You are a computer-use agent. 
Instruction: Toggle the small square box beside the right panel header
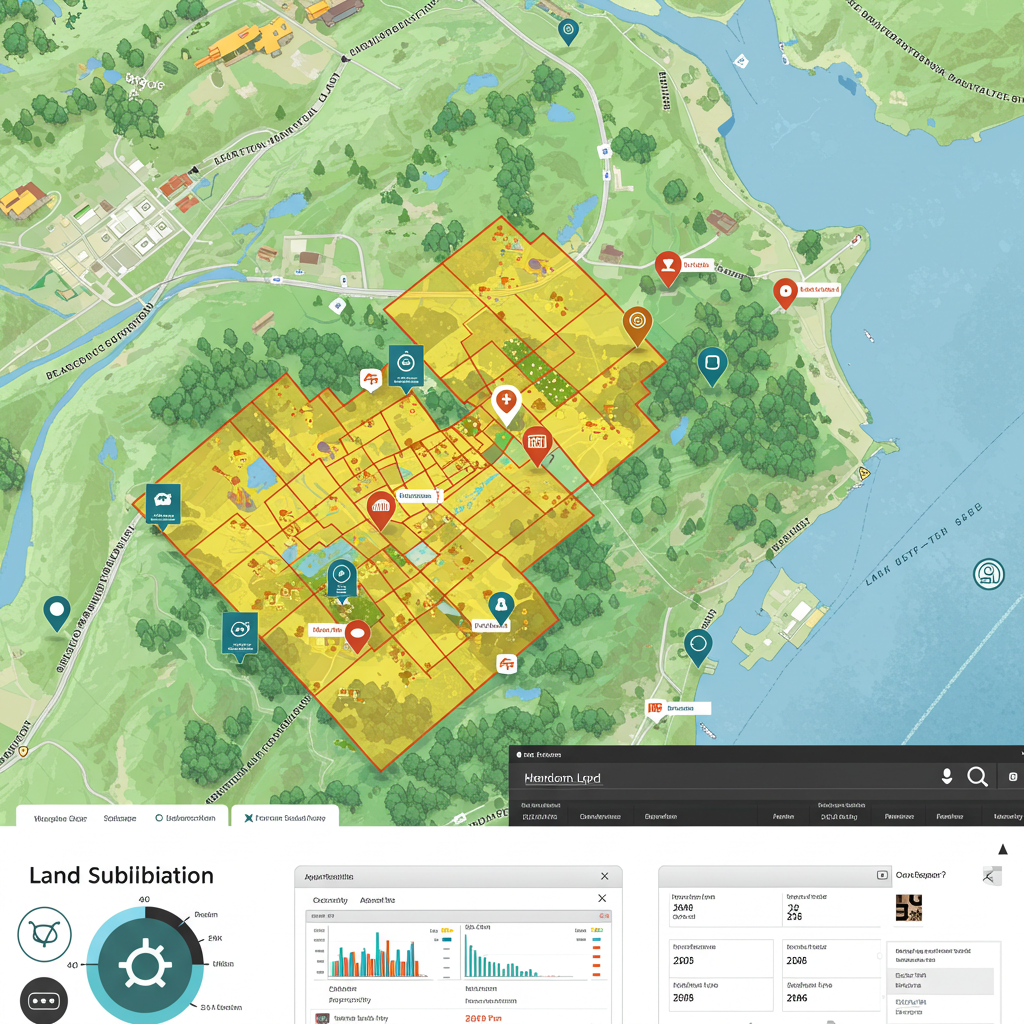pos(882,875)
